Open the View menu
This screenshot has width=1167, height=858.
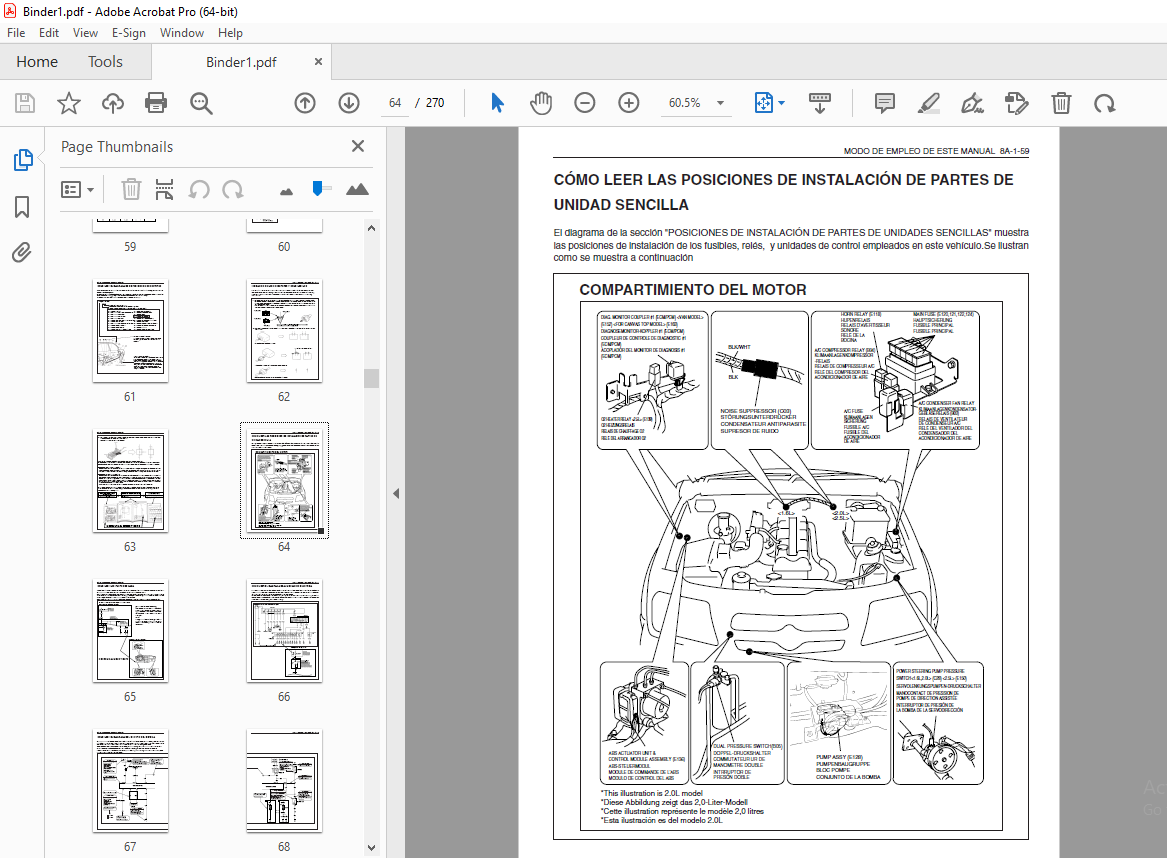(x=85, y=33)
